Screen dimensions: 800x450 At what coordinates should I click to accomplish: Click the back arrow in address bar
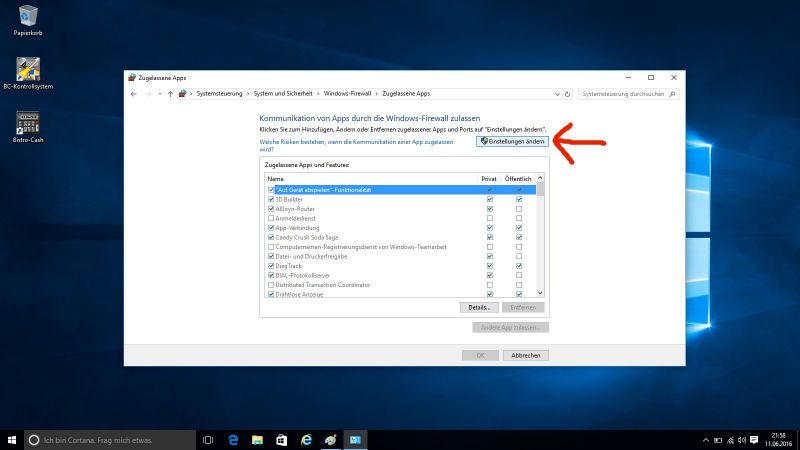134,94
